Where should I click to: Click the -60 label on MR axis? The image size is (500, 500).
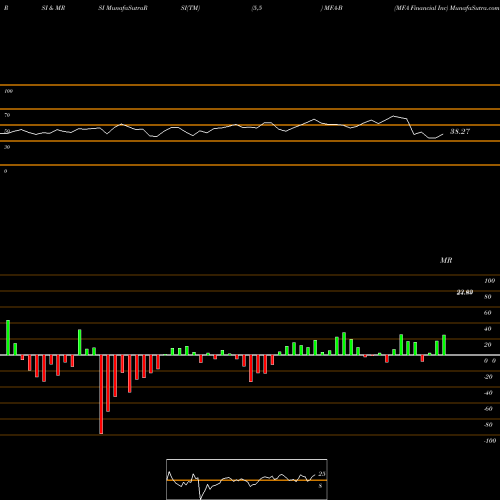click(x=488, y=409)
